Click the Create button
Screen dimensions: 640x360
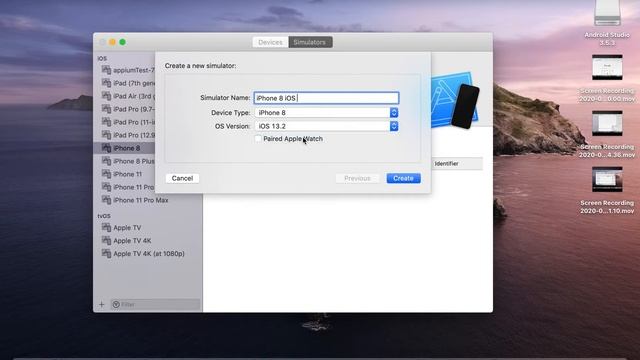(x=403, y=178)
